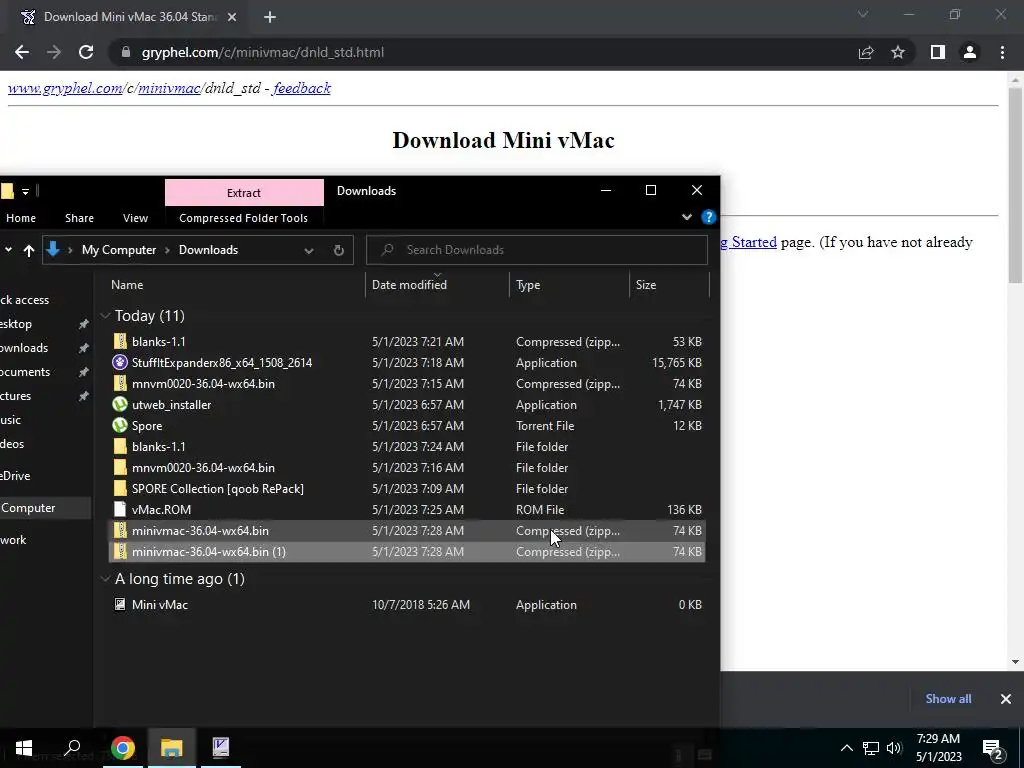
Task: Click utweb_installer uTorrent icon
Action: click(120, 404)
